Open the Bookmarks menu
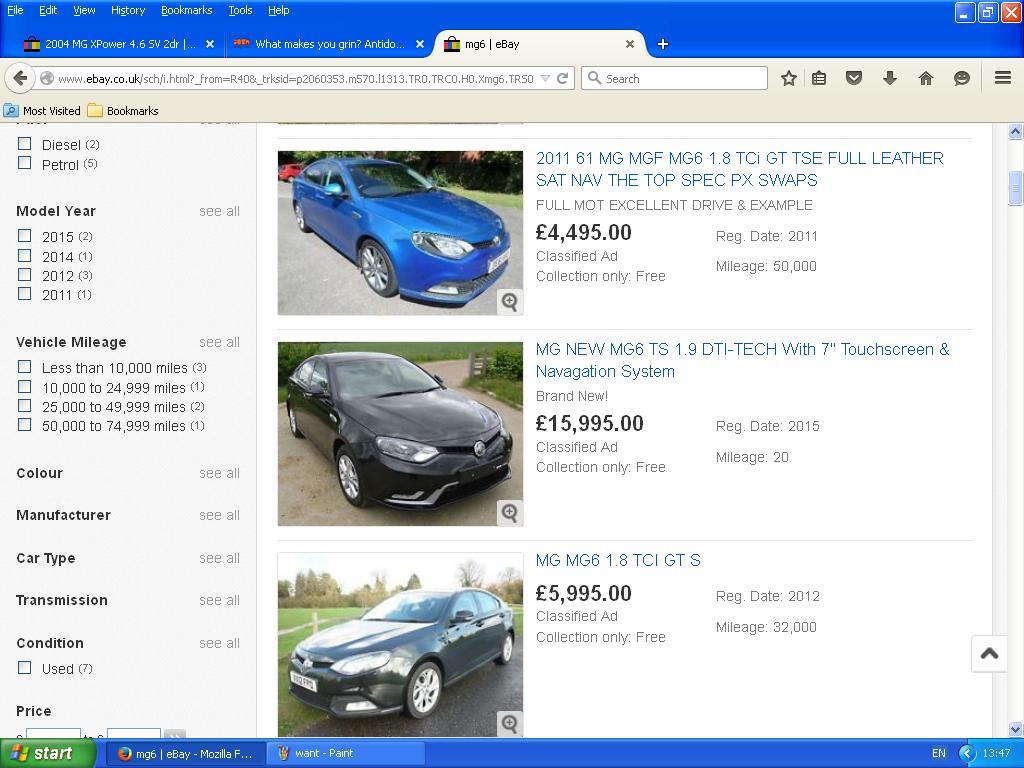 point(187,10)
